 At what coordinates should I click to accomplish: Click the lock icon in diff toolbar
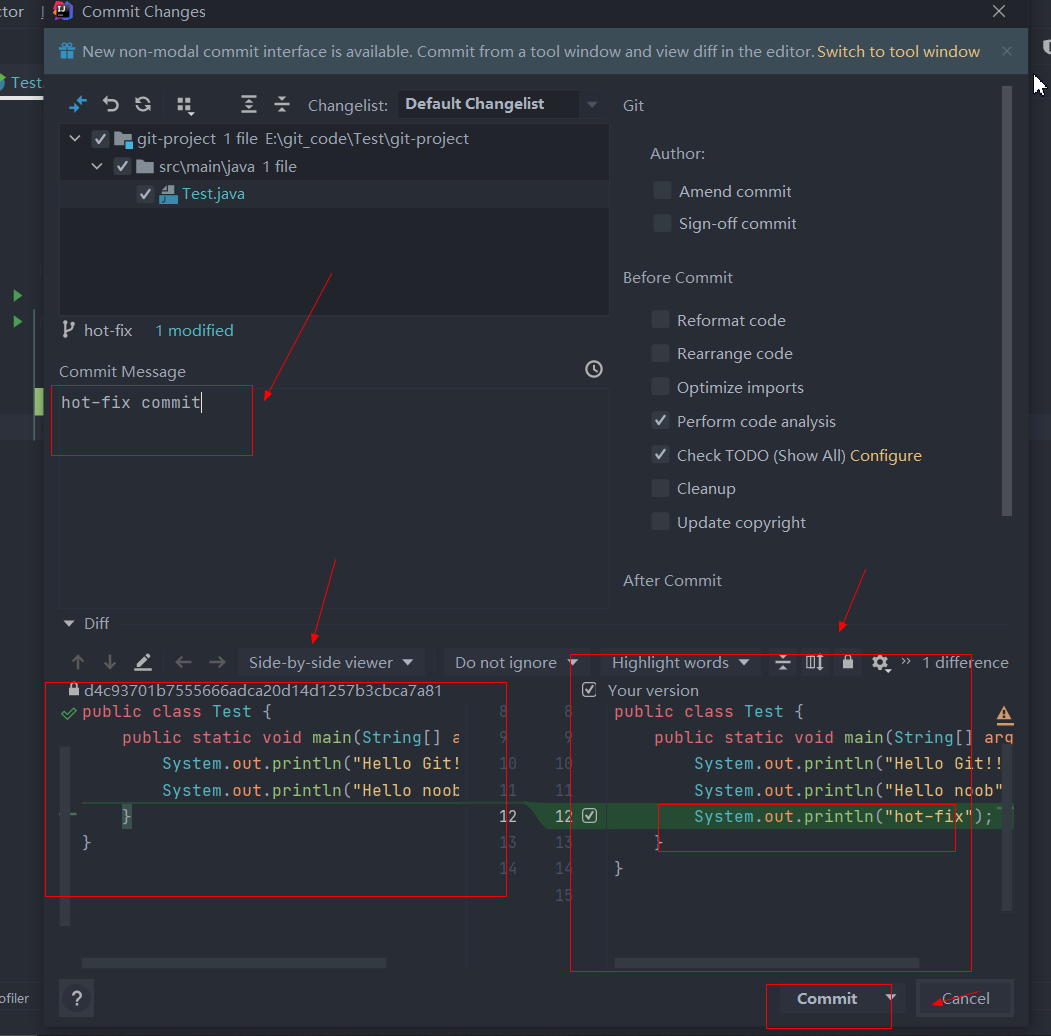848,663
